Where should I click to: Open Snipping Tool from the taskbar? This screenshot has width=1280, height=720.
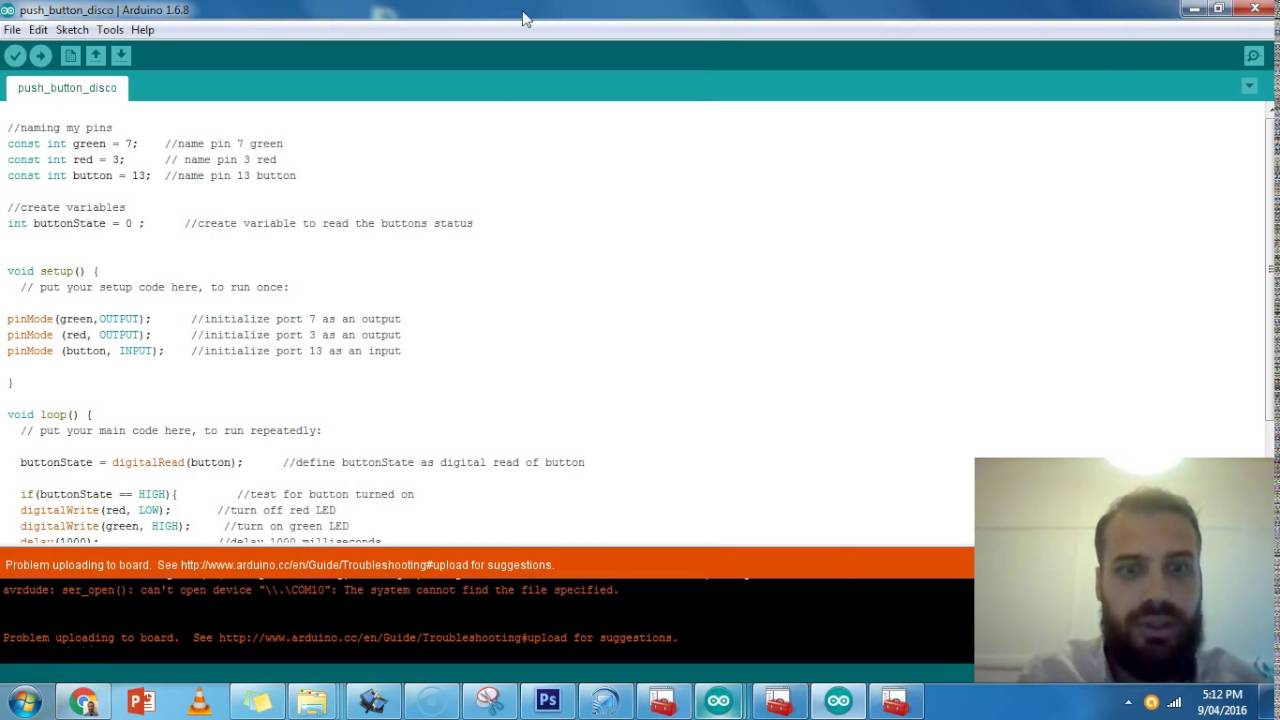489,701
